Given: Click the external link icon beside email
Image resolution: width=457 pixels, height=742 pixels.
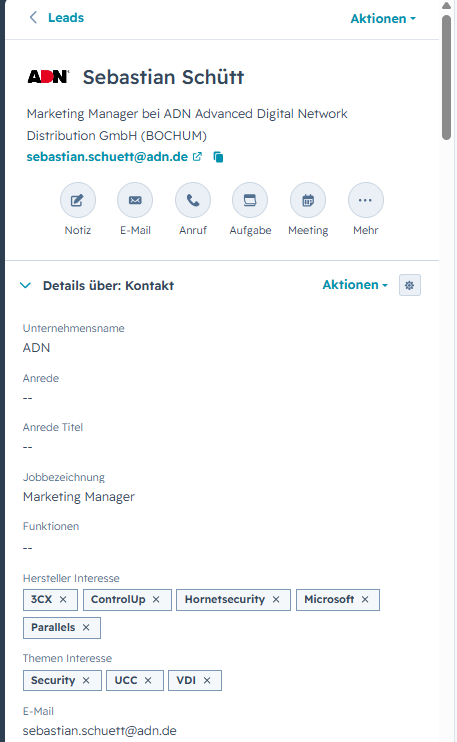Looking at the screenshot, I should [x=197, y=157].
